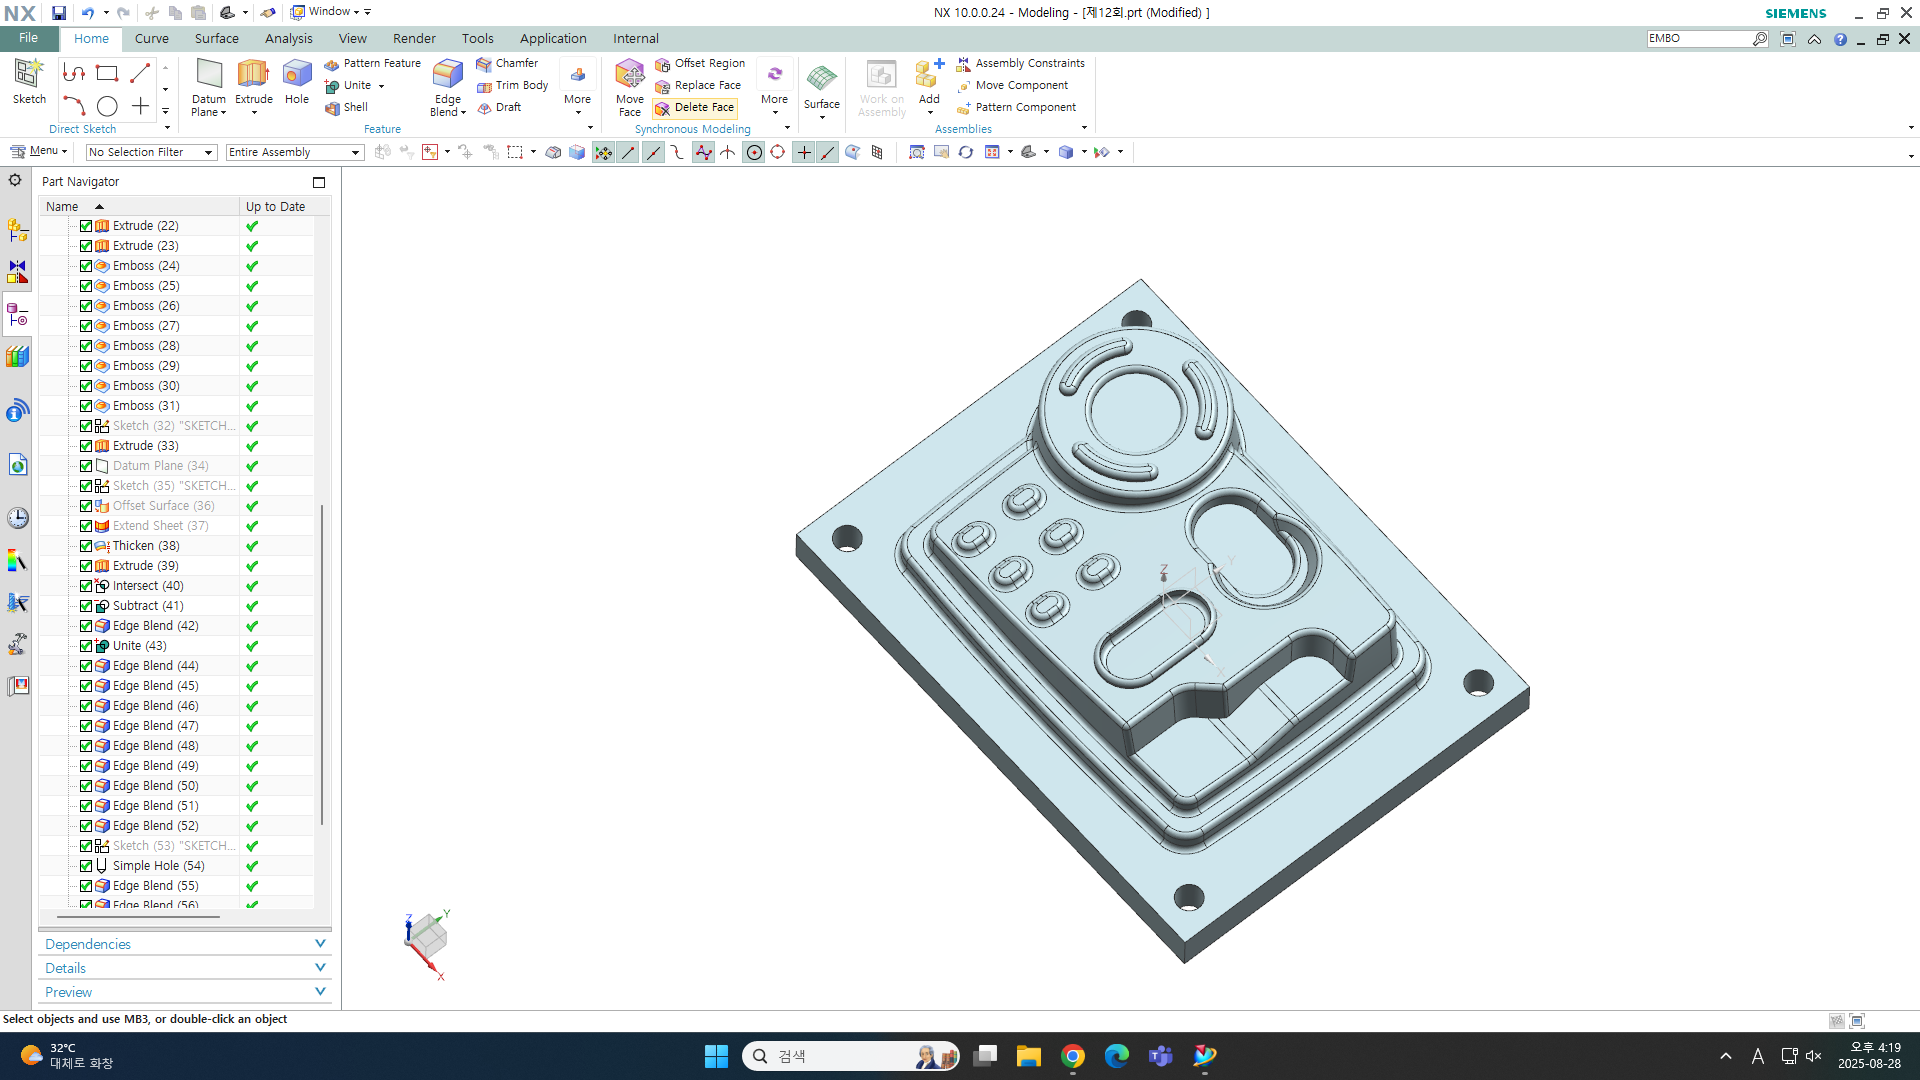1920x1080 pixels.
Task: Open the Sketch tool
Action: [29, 82]
